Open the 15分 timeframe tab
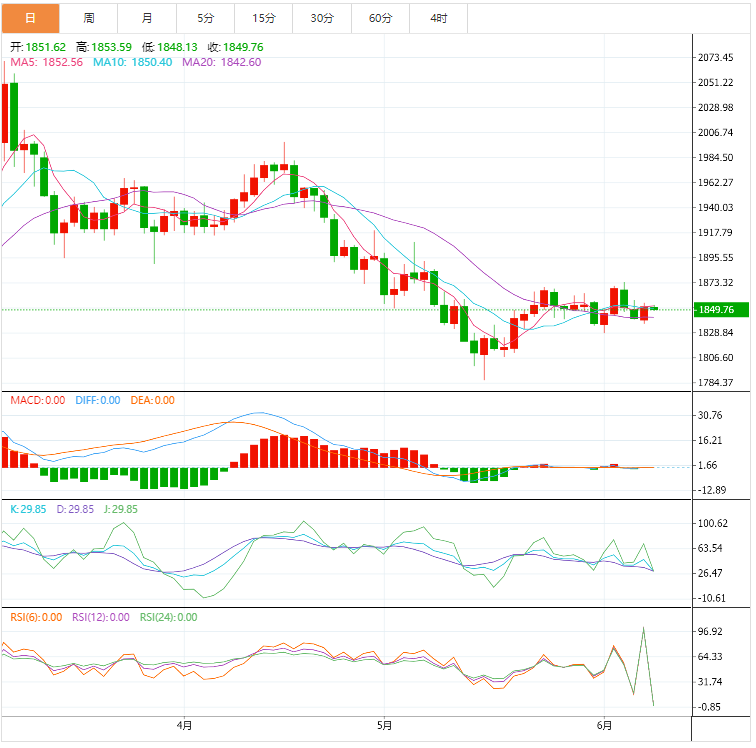Viewport: 756px width, 748px height. click(264, 18)
